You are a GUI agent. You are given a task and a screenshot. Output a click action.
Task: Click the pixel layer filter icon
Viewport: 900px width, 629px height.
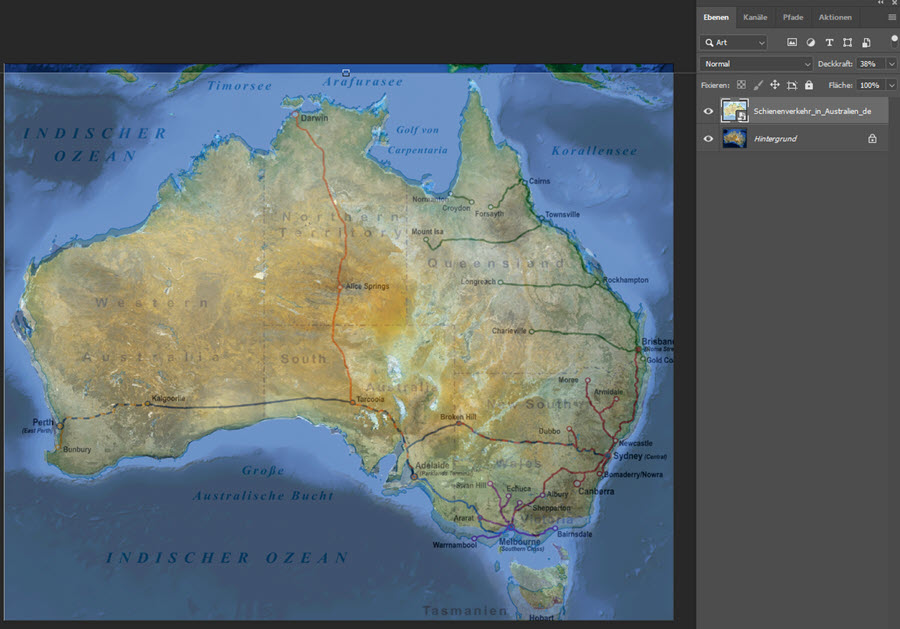(792, 43)
